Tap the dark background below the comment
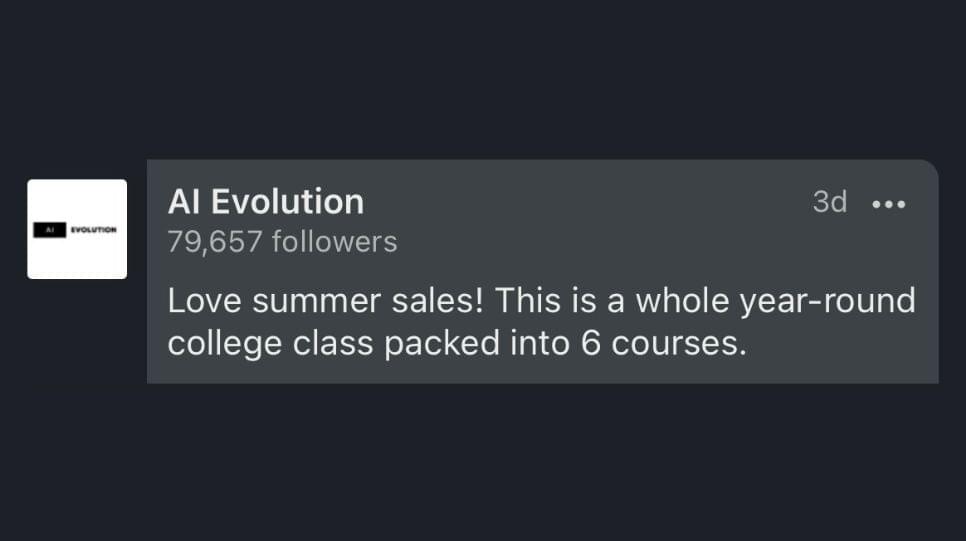Screen dimensions: 966x541 pos(483,462)
